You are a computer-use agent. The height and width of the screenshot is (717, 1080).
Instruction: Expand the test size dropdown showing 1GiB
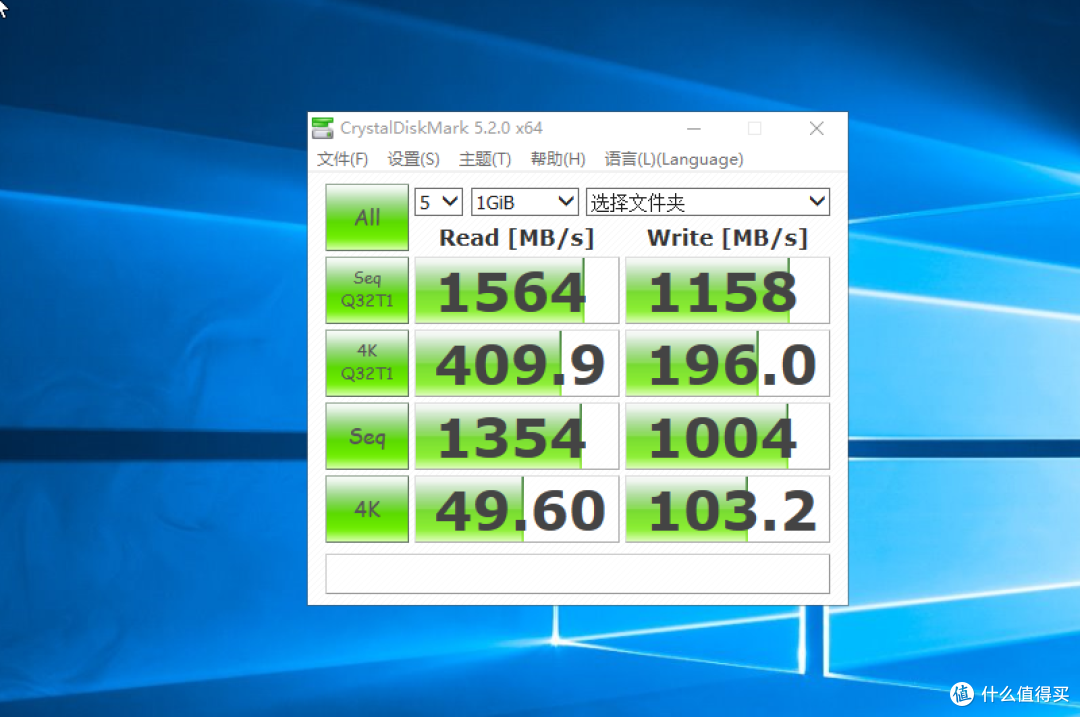[524, 202]
